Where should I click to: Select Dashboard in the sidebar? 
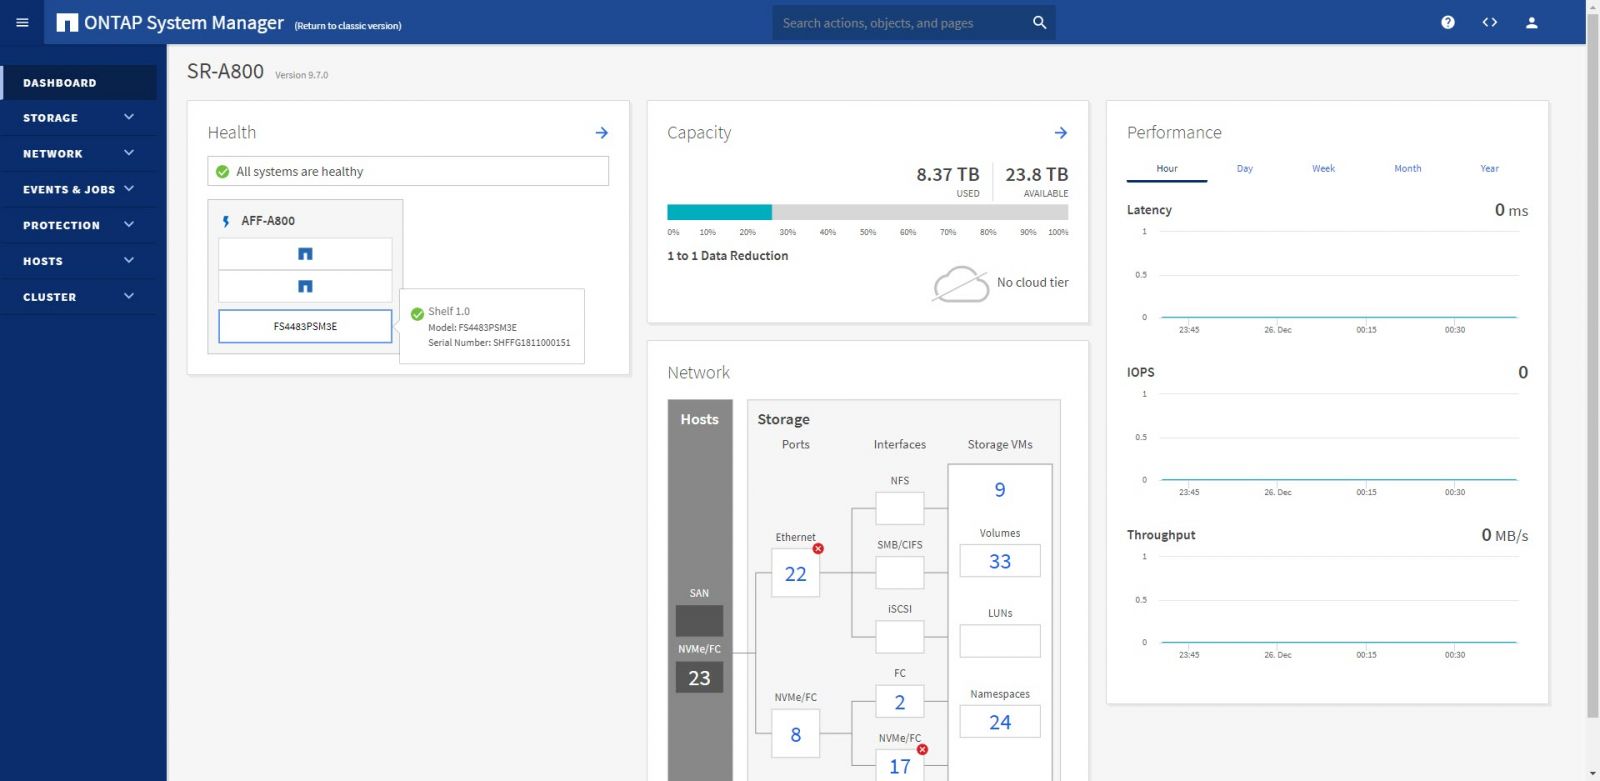pyautogui.click(x=60, y=83)
